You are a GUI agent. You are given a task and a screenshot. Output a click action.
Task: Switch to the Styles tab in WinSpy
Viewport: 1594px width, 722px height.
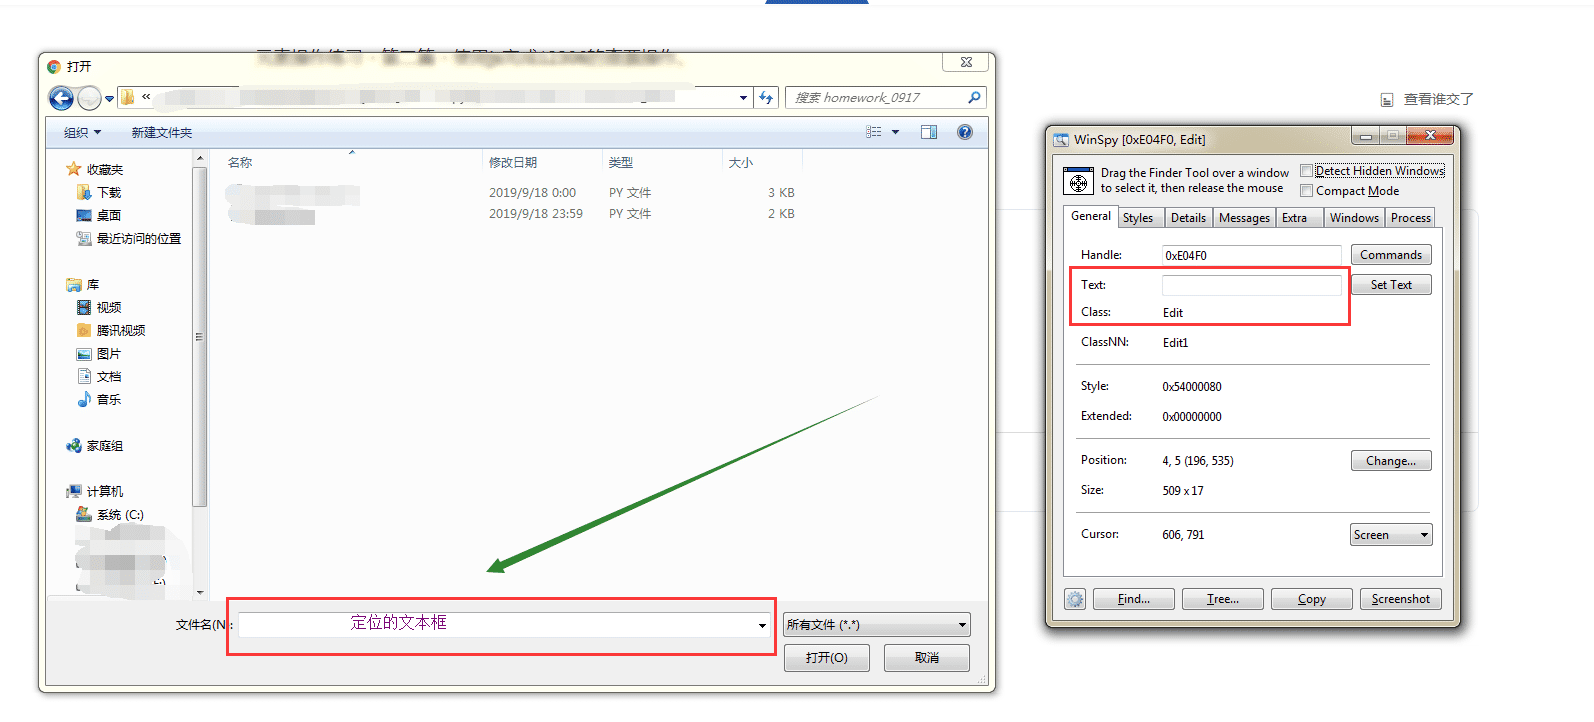click(1138, 218)
